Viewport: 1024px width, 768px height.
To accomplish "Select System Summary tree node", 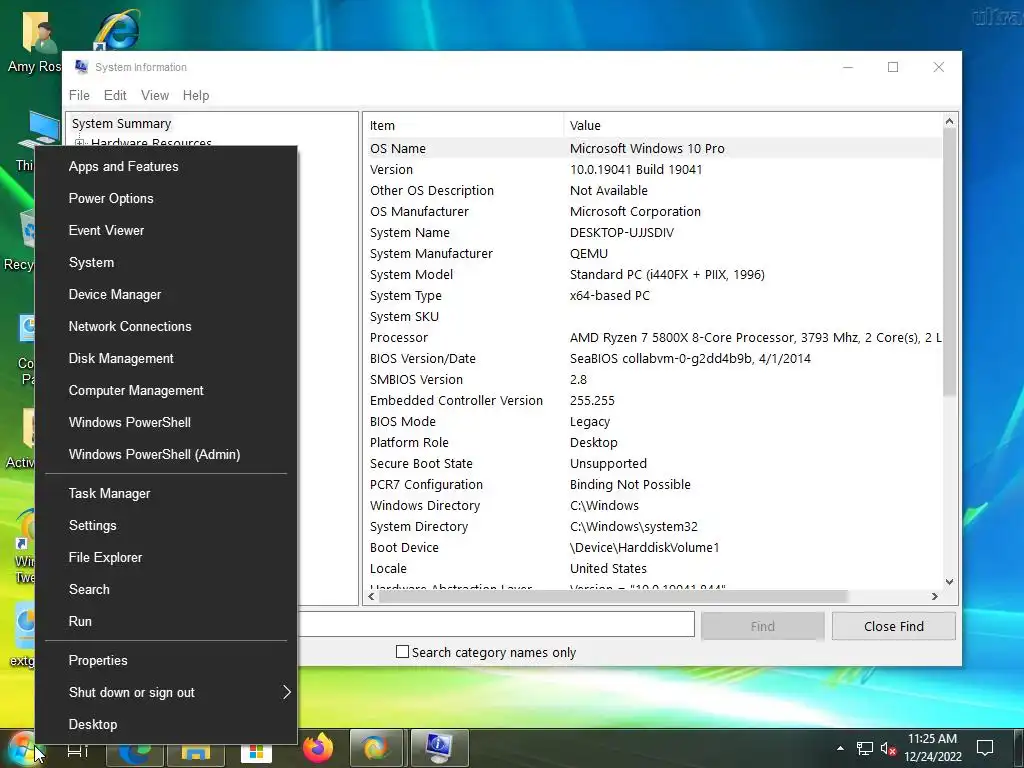I will coord(121,123).
